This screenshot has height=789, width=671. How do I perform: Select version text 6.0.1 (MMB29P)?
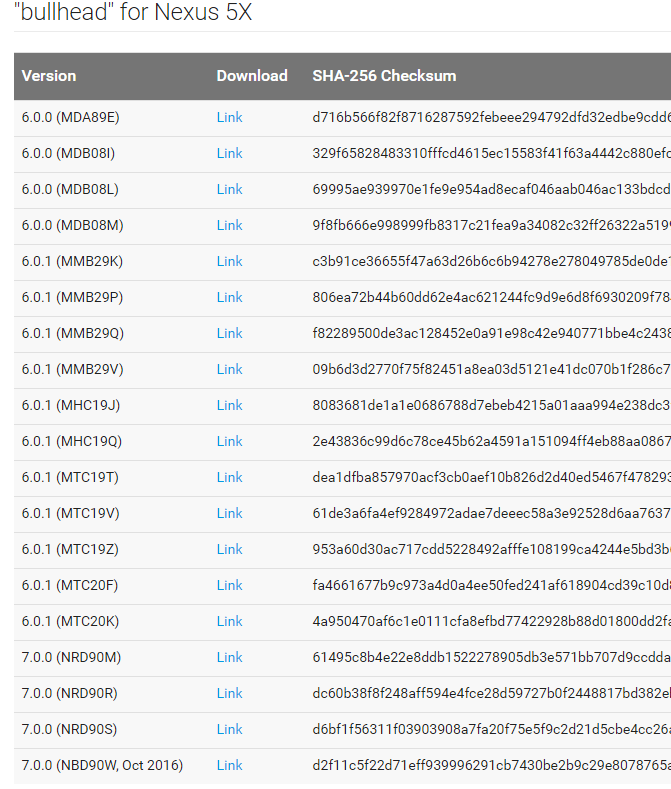click(x=72, y=297)
